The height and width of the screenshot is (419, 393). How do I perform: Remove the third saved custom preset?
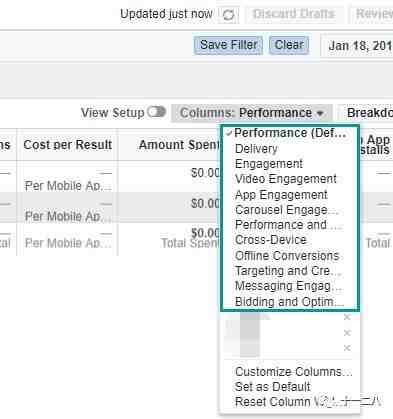coord(347,348)
